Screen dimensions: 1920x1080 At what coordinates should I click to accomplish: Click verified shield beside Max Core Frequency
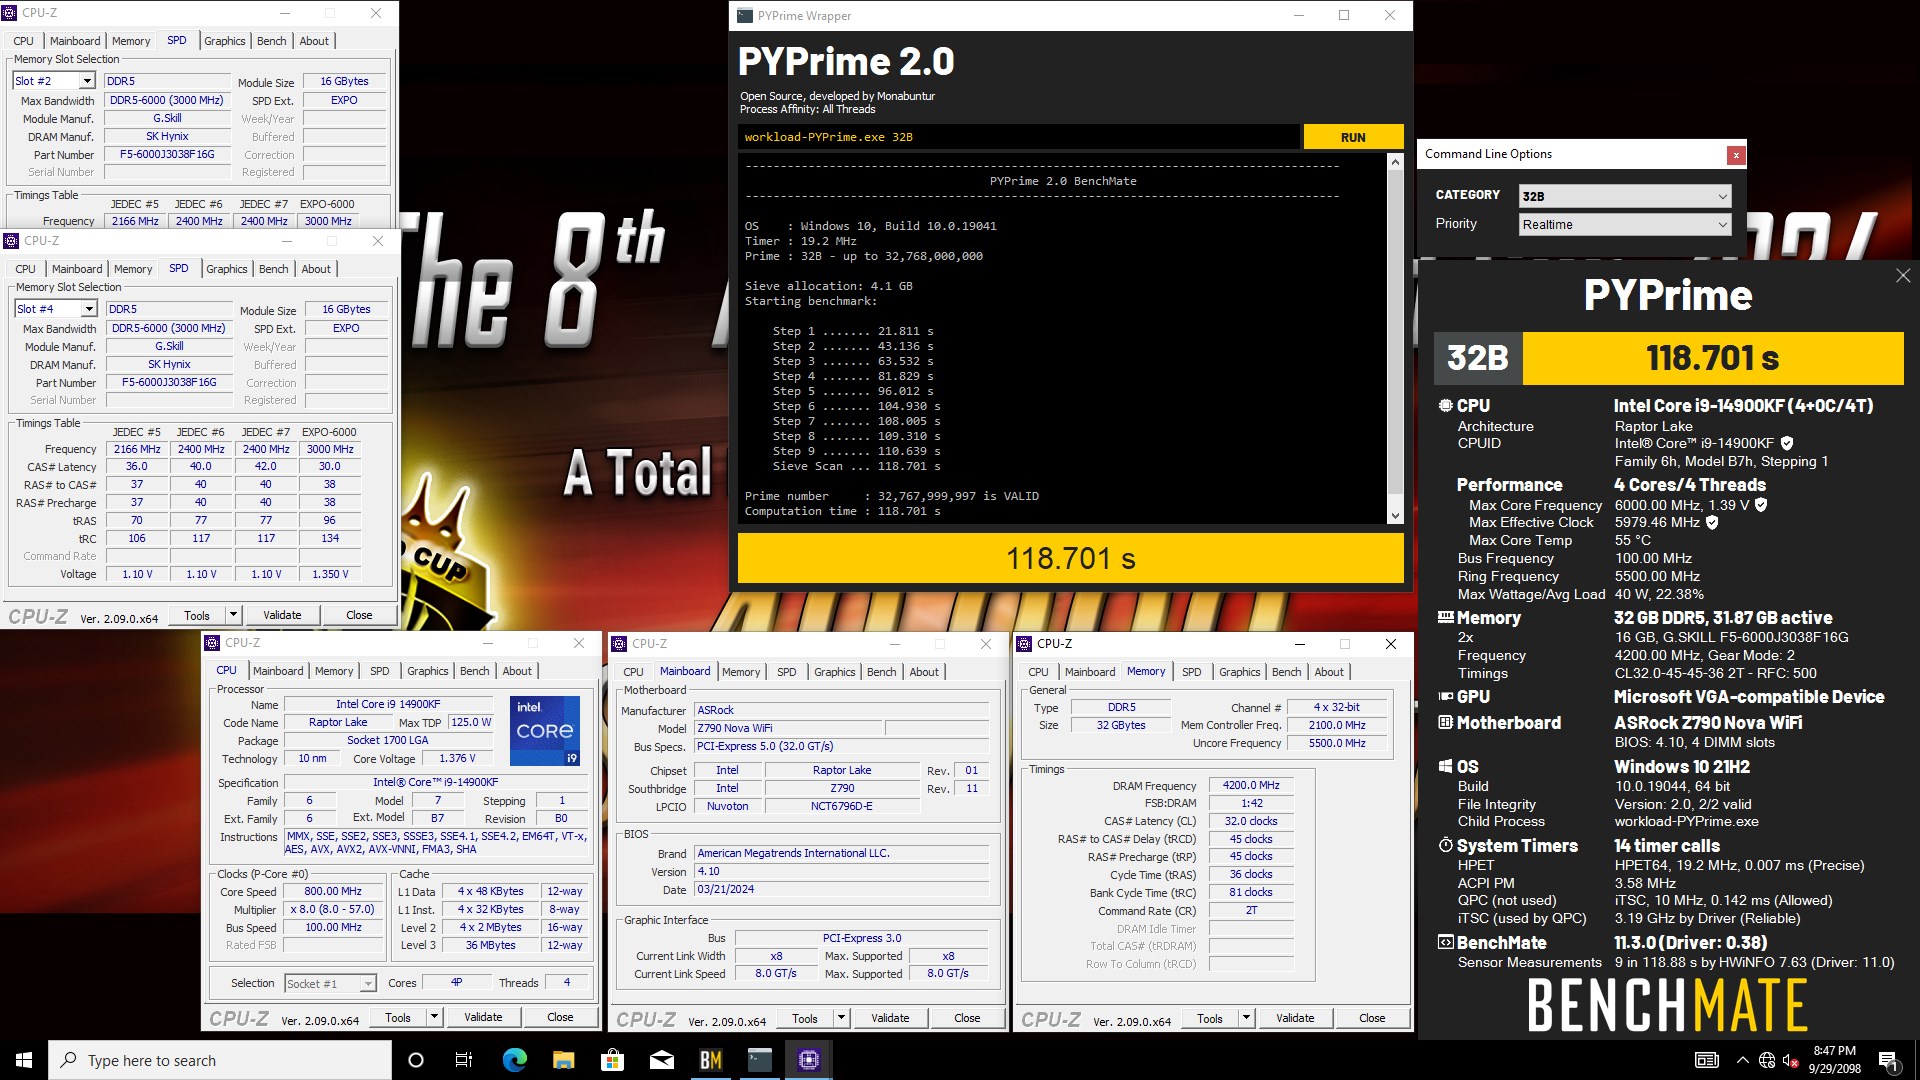tap(1761, 505)
